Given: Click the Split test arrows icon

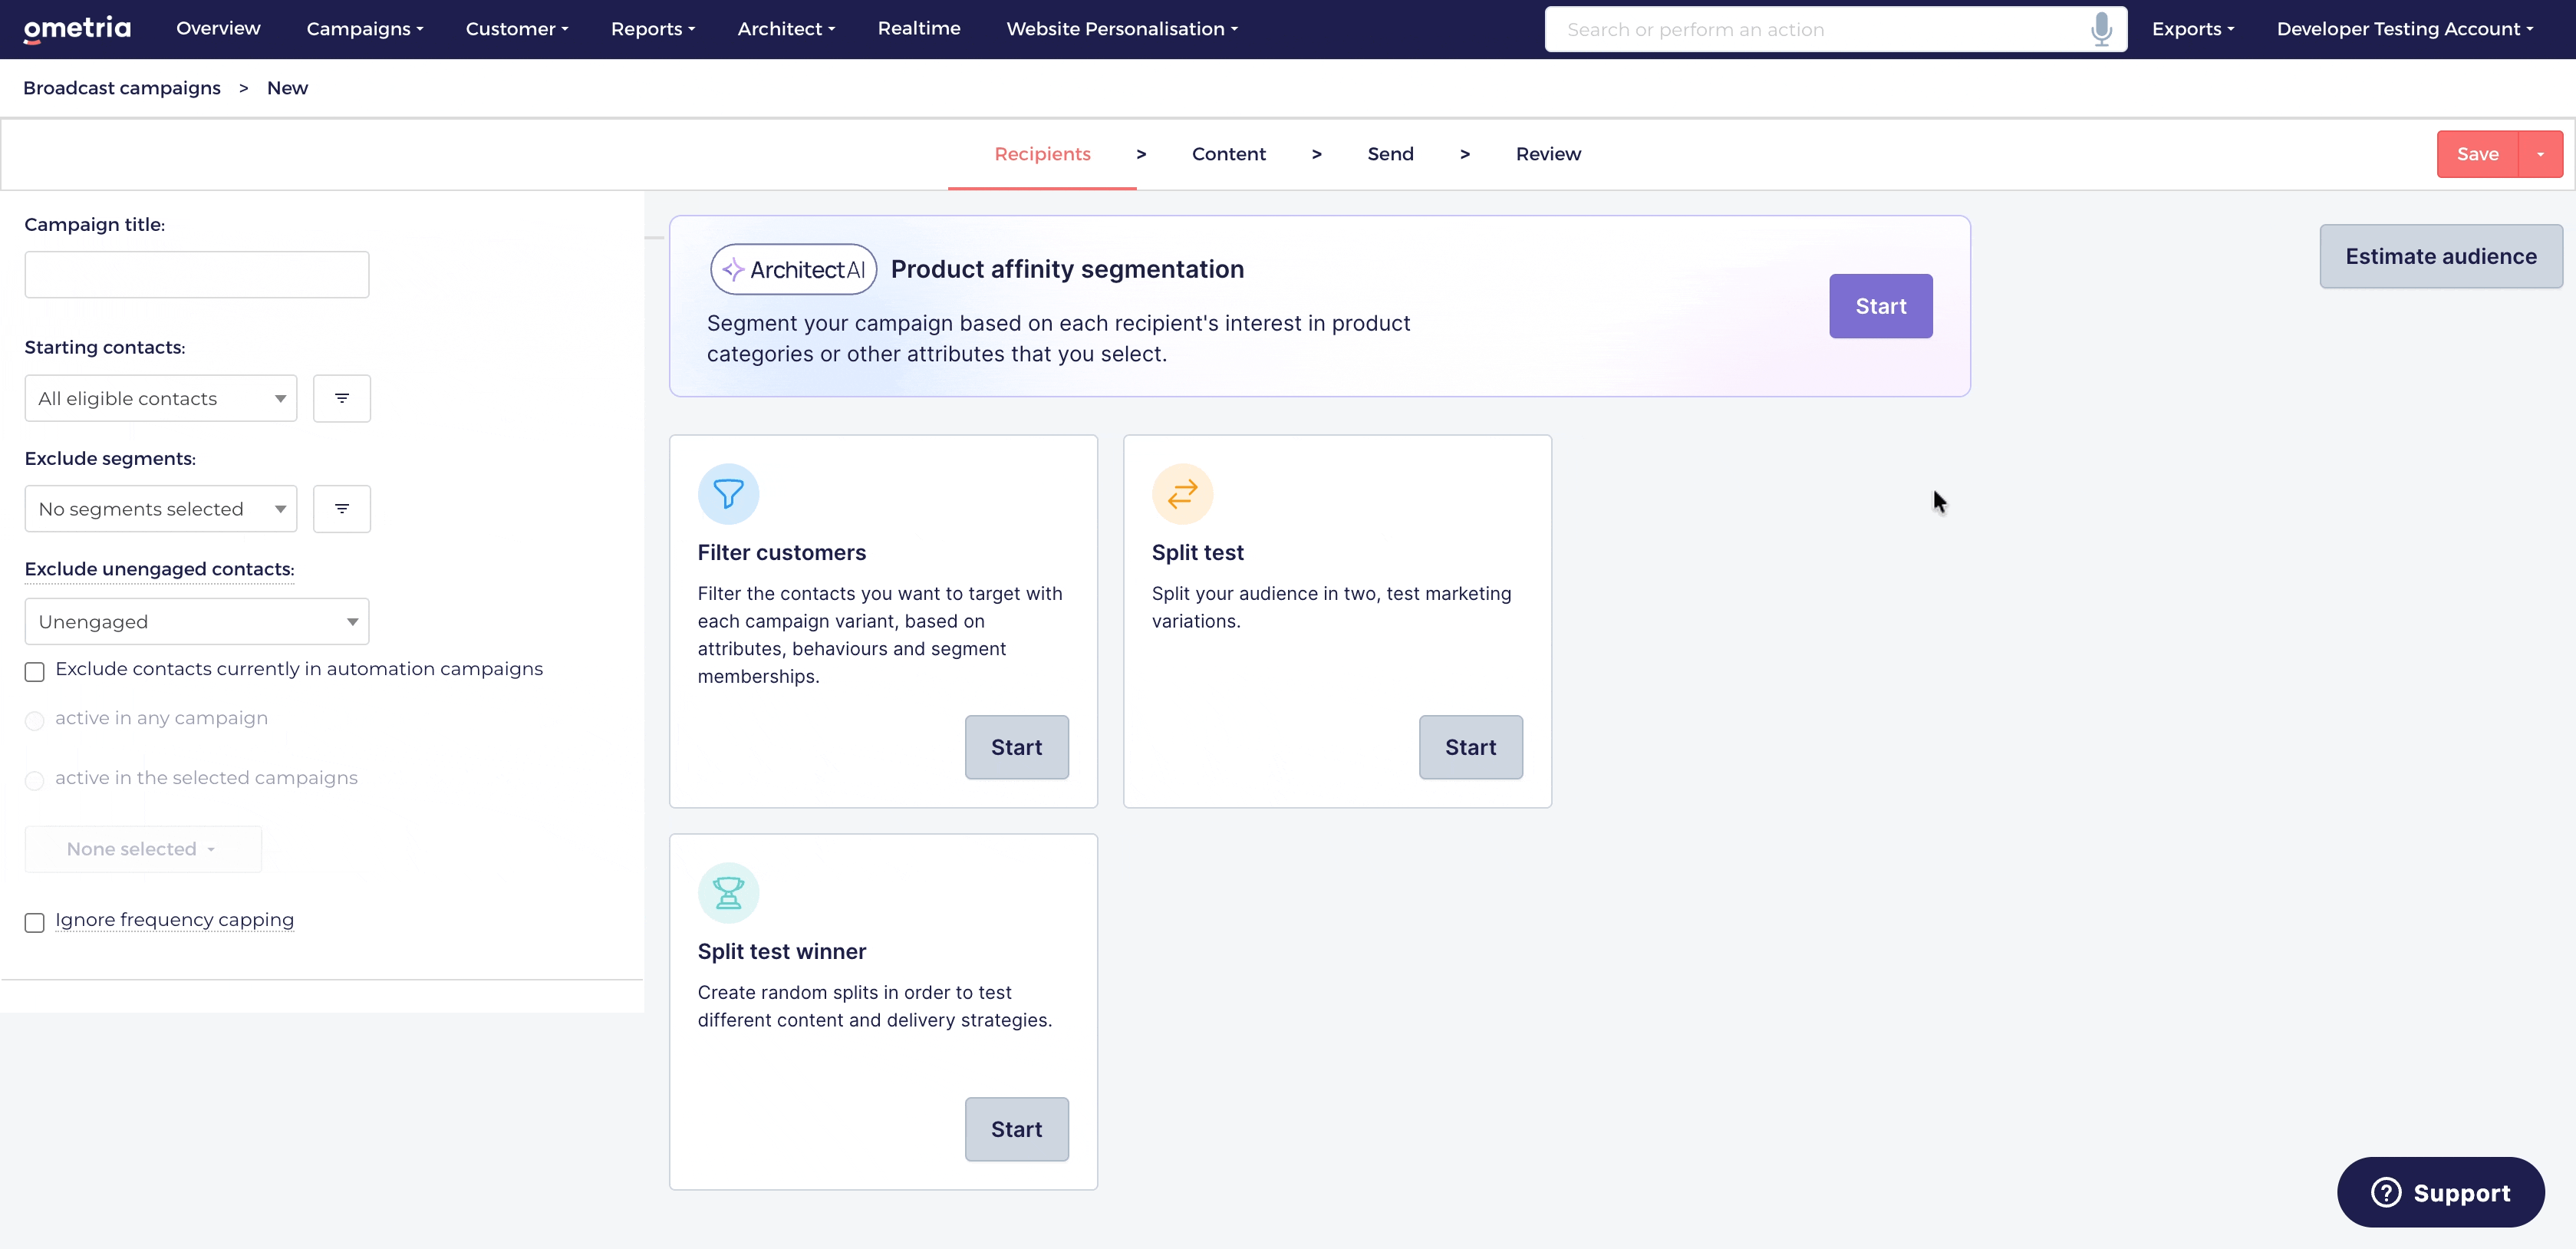Looking at the screenshot, I should [x=1181, y=493].
